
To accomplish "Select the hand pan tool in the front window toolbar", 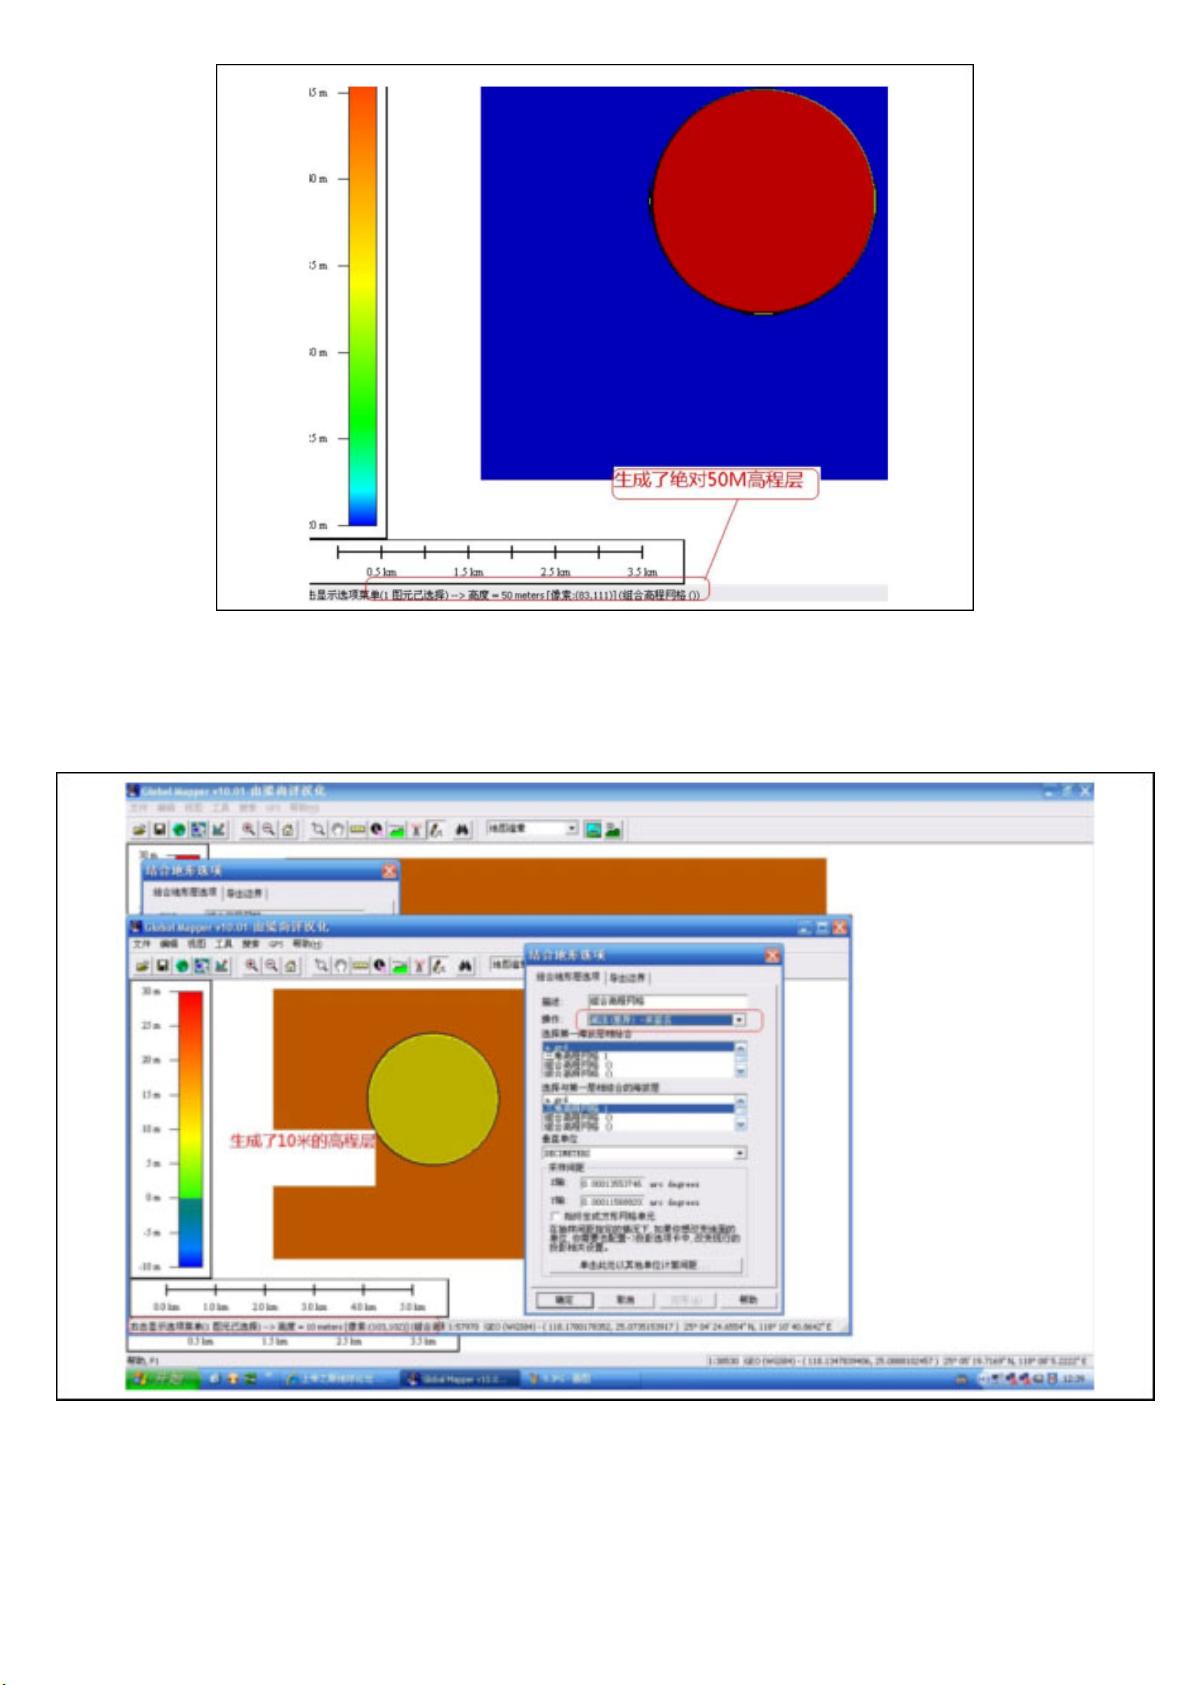I will (x=340, y=966).
